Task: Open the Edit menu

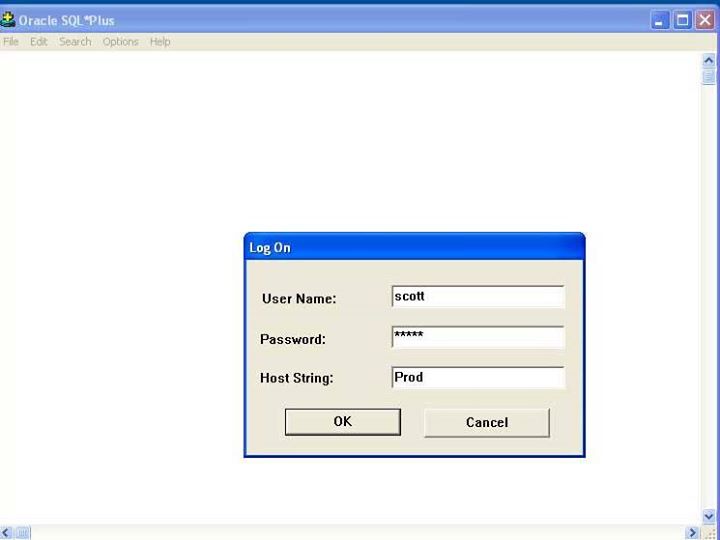Action: (x=39, y=42)
